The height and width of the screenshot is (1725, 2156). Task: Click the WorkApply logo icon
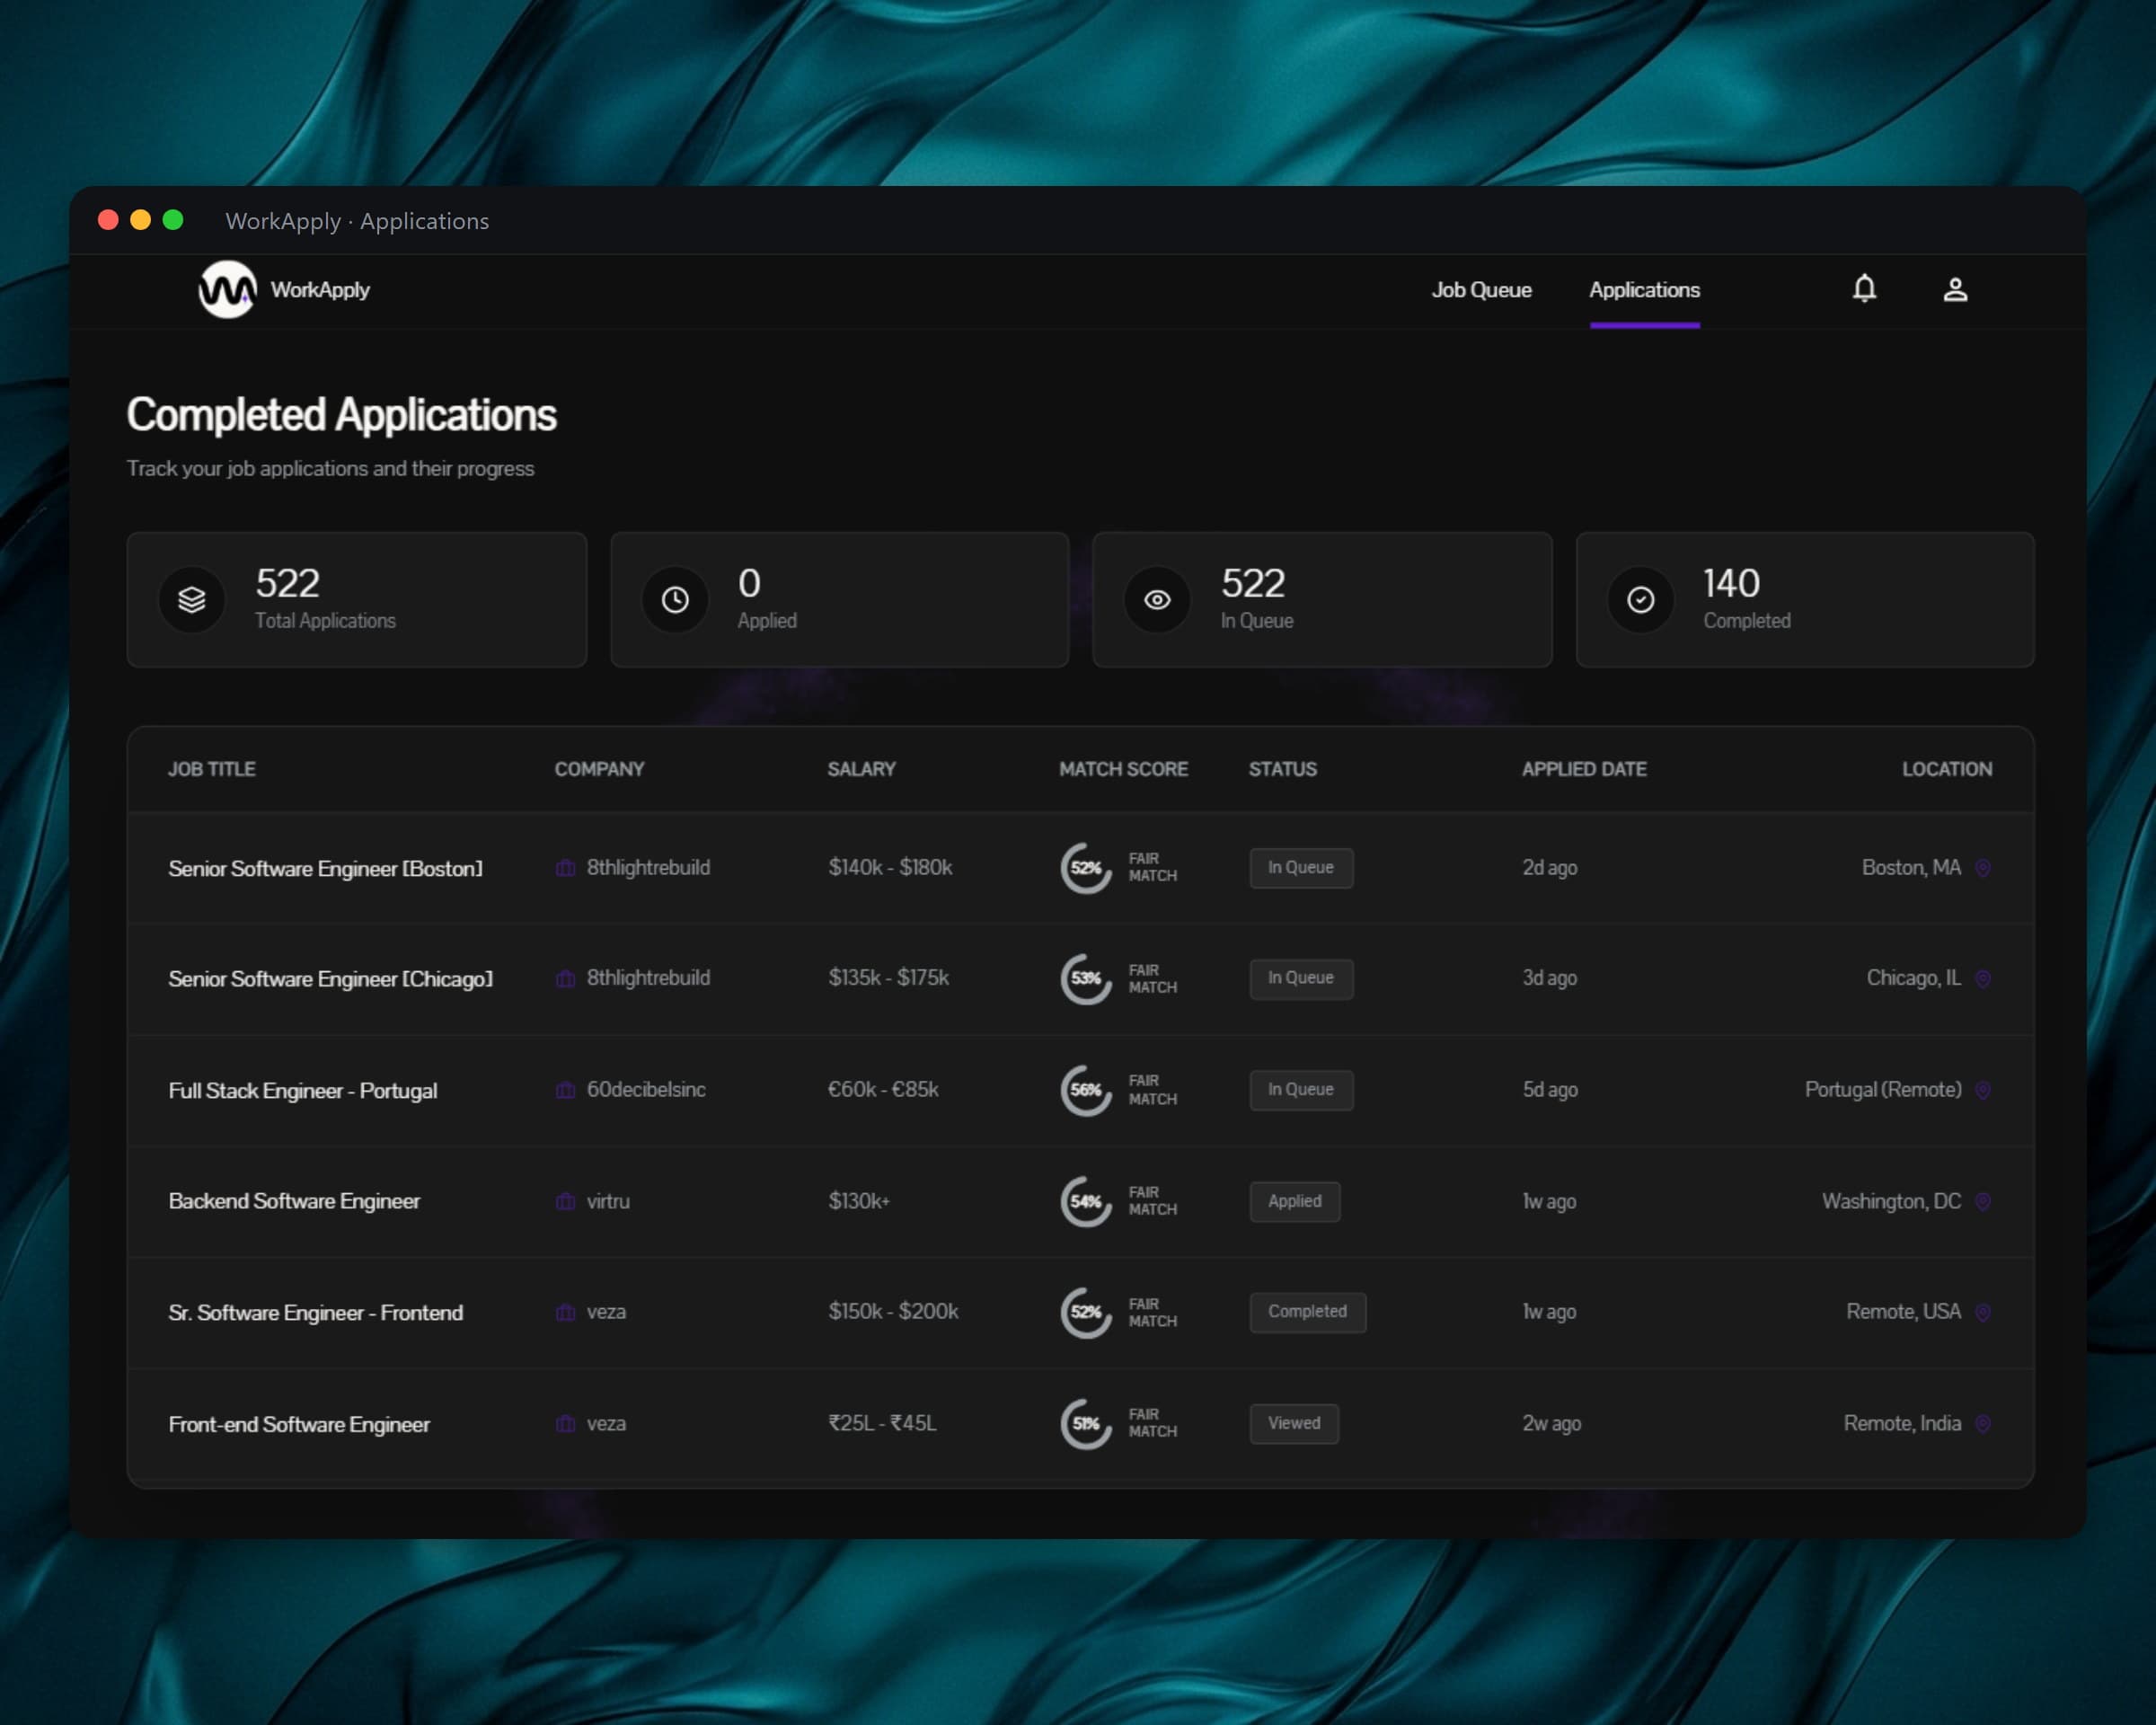pyautogui.click(x=227, y=290)
